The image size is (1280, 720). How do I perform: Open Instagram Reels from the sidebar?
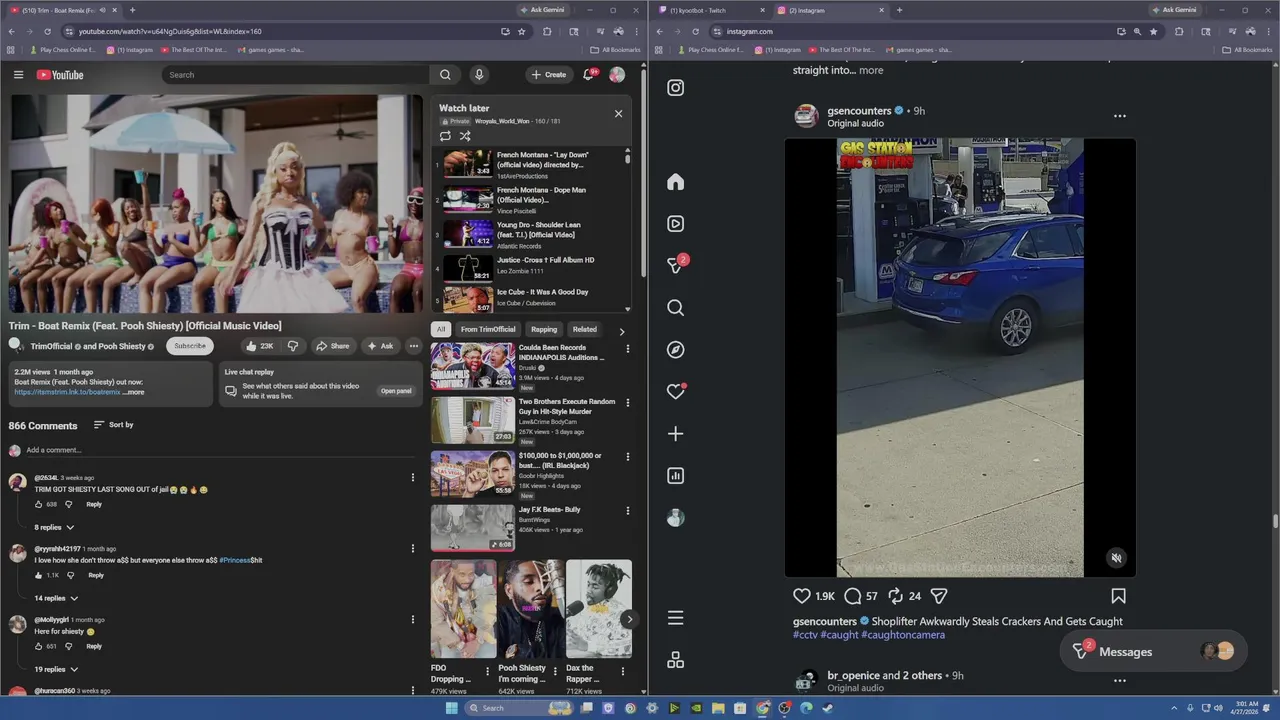point(676,224)
